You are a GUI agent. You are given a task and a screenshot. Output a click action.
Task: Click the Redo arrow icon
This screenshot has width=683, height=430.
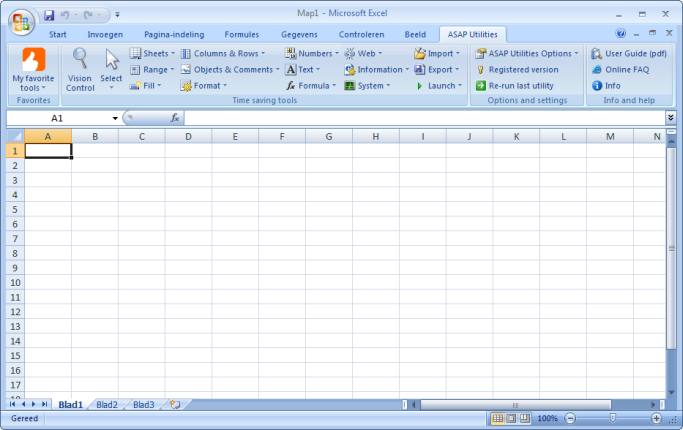88,15
